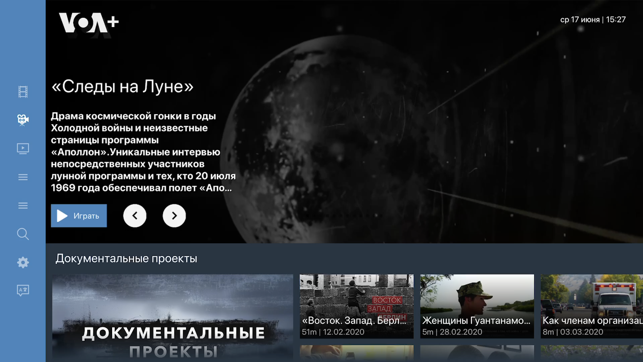This screenshot has width=643, height=362.
Task: Open the TV screen play icon
Action: click(23, 148)
